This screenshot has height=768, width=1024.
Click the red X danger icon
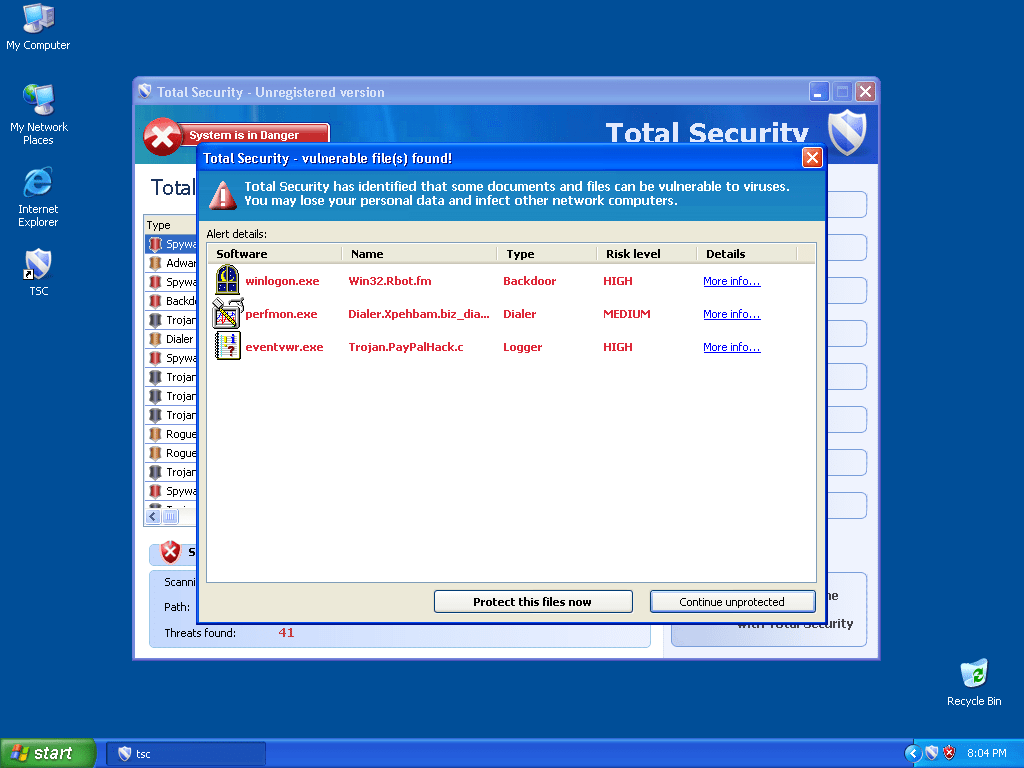click(x=161, y=136)
